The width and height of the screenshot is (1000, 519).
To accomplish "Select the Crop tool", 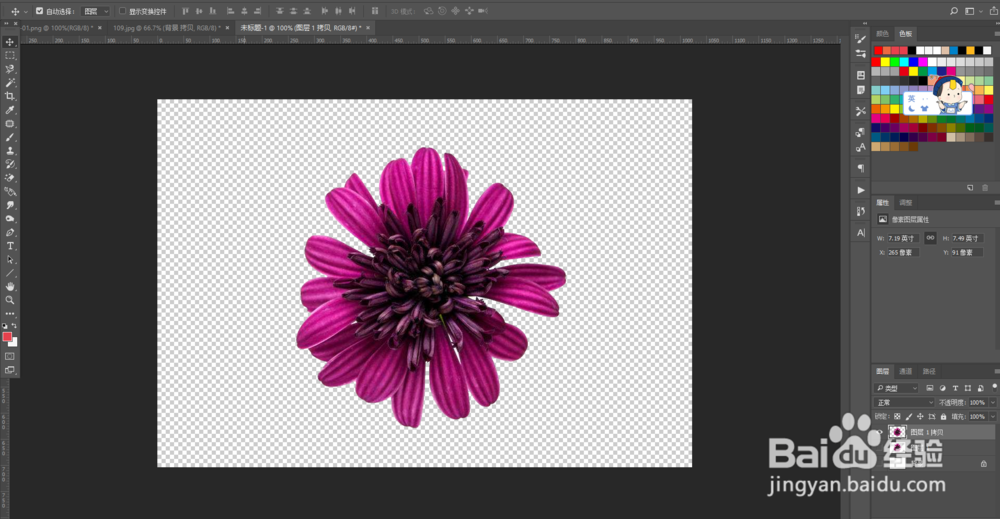I will pos(10,96).
